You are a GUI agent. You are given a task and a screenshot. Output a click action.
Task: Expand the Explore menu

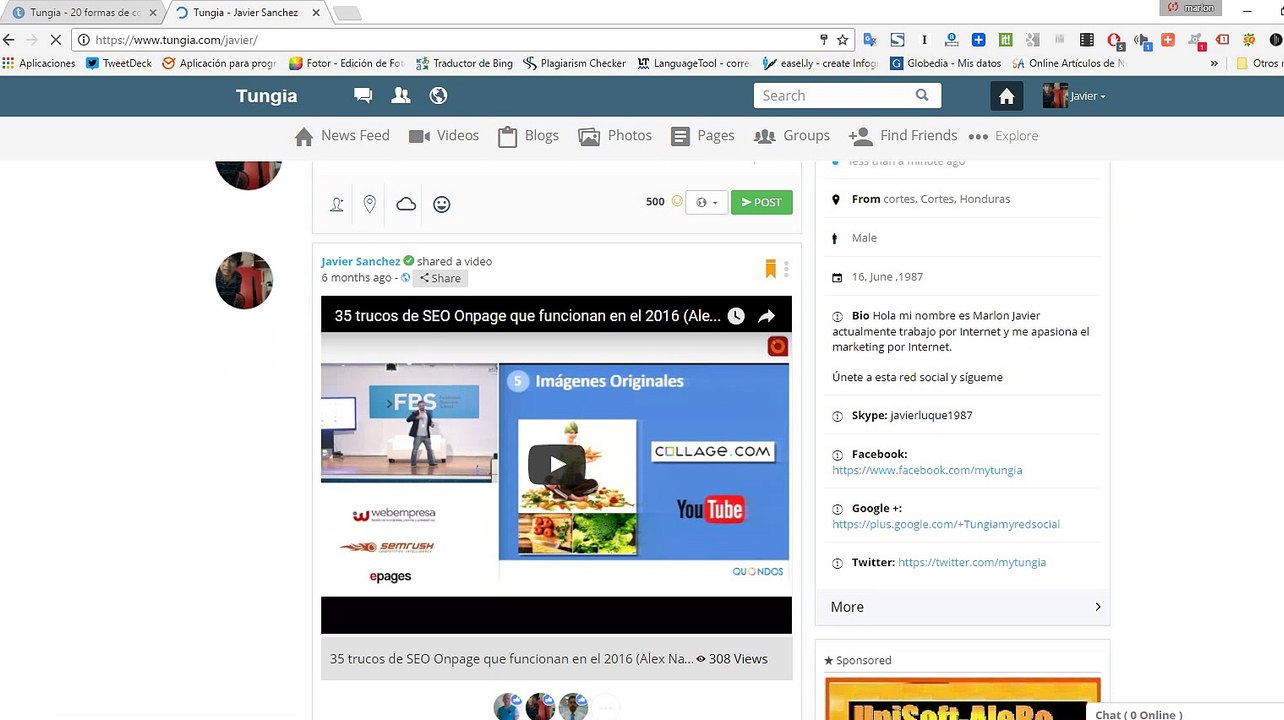coord(1004,136)
